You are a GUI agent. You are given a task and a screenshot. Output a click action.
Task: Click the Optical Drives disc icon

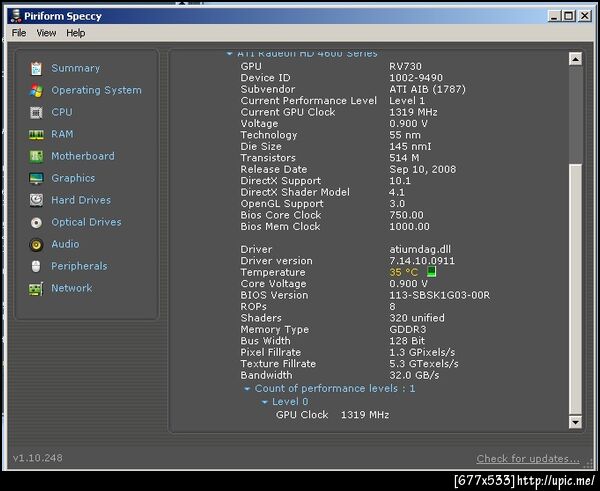[36, 222]
